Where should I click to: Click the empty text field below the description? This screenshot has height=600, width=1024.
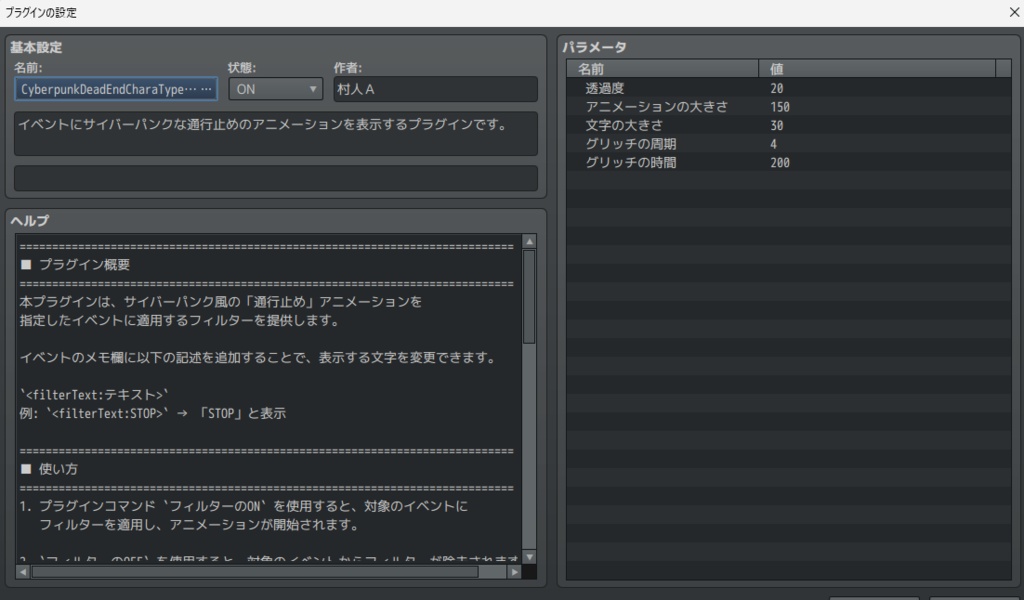click(273, 178)
